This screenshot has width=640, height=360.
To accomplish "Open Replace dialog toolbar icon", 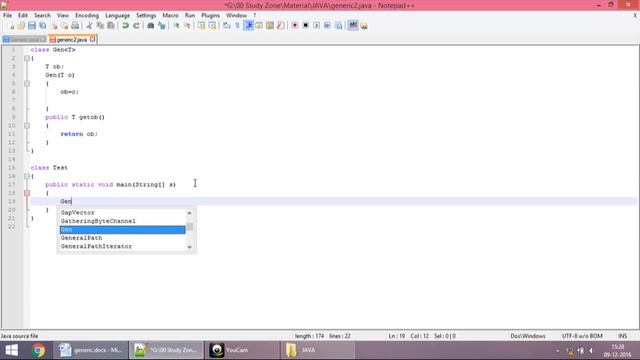I will [162, 26].
